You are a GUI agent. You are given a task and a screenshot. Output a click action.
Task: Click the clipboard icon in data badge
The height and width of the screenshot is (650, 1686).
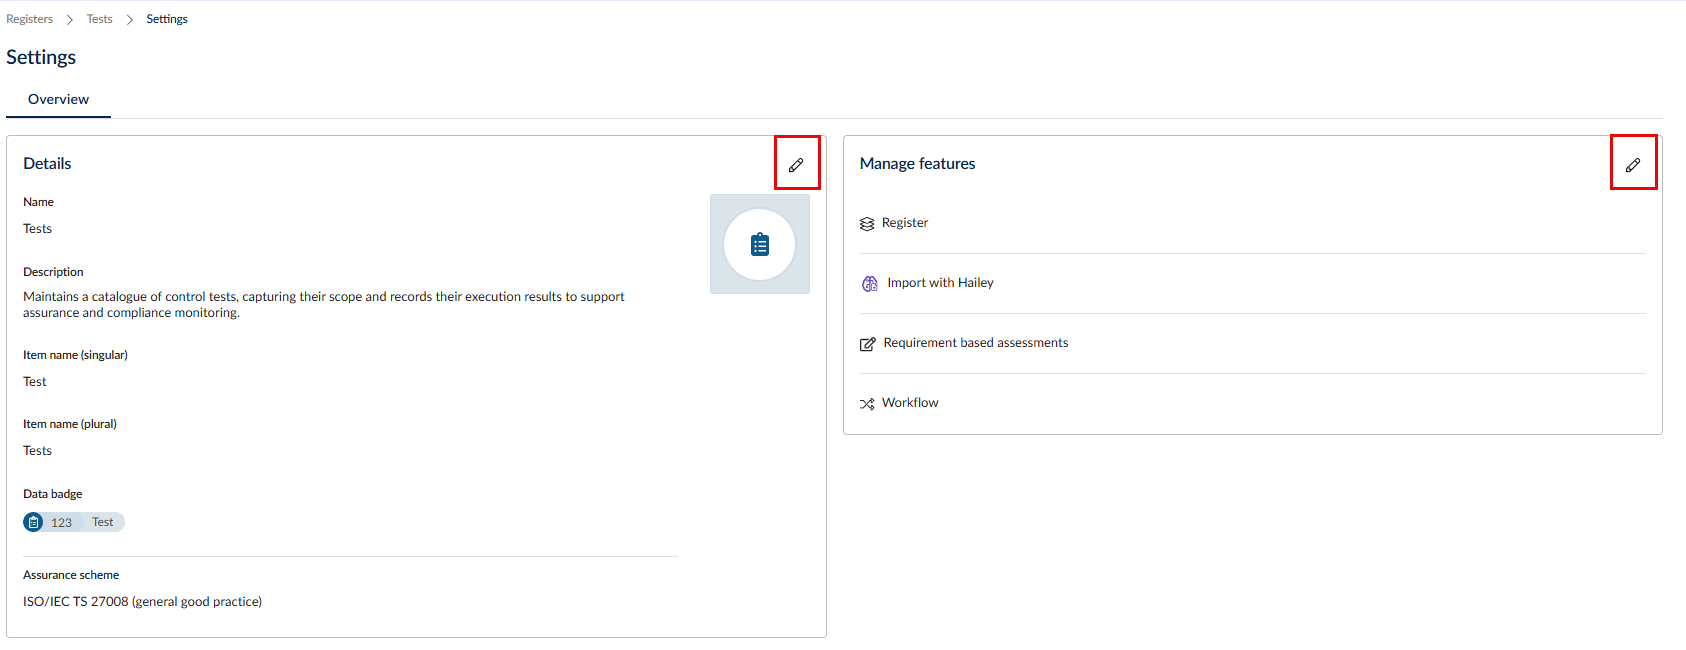33,522
